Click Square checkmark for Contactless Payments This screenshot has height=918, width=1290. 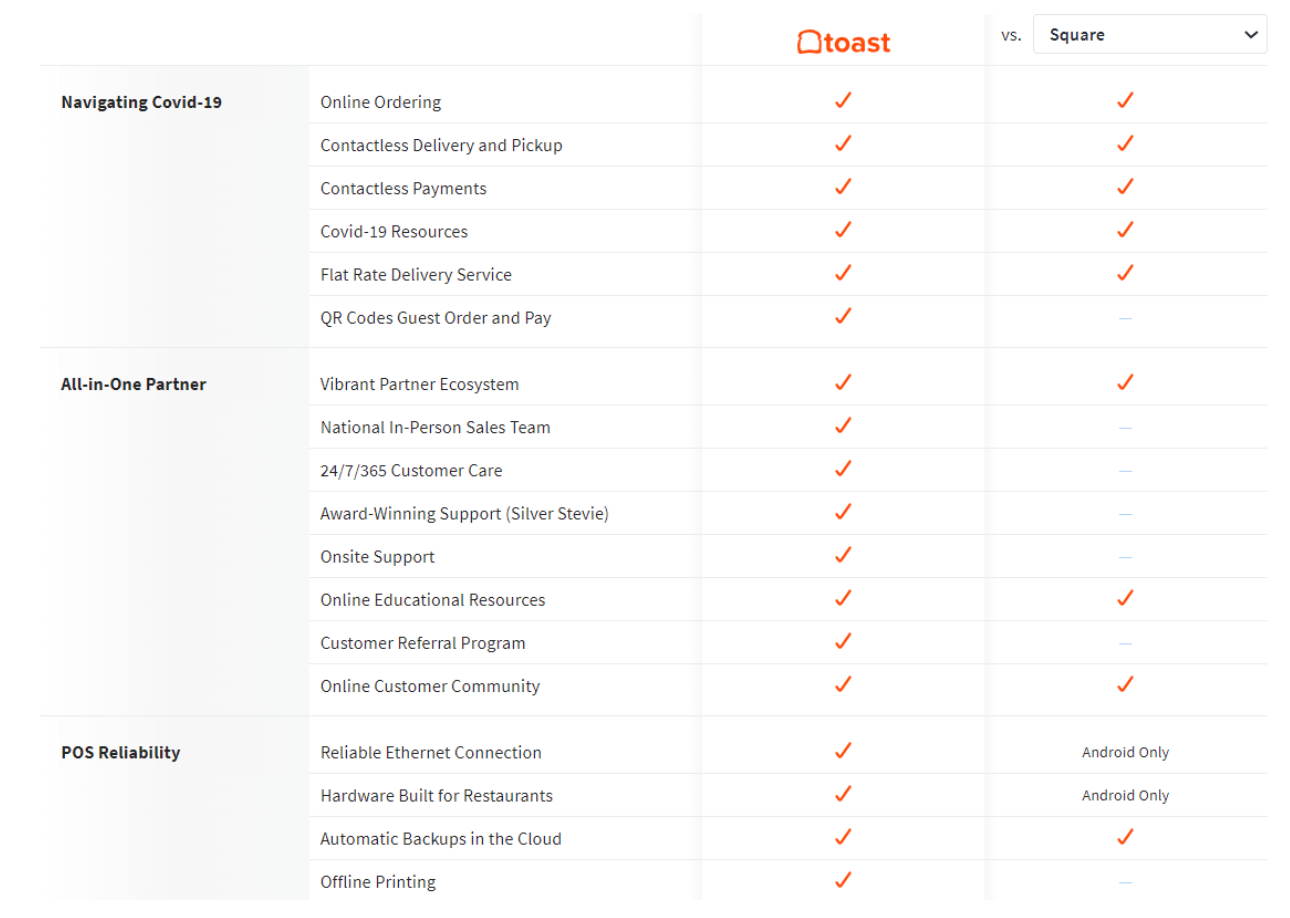1125,186
